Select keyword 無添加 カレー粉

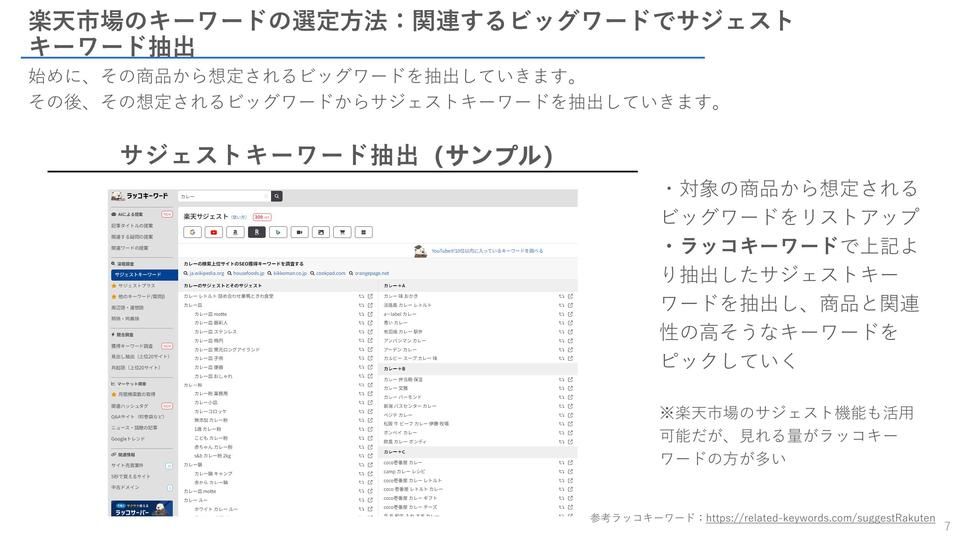(x=211, y=420)
